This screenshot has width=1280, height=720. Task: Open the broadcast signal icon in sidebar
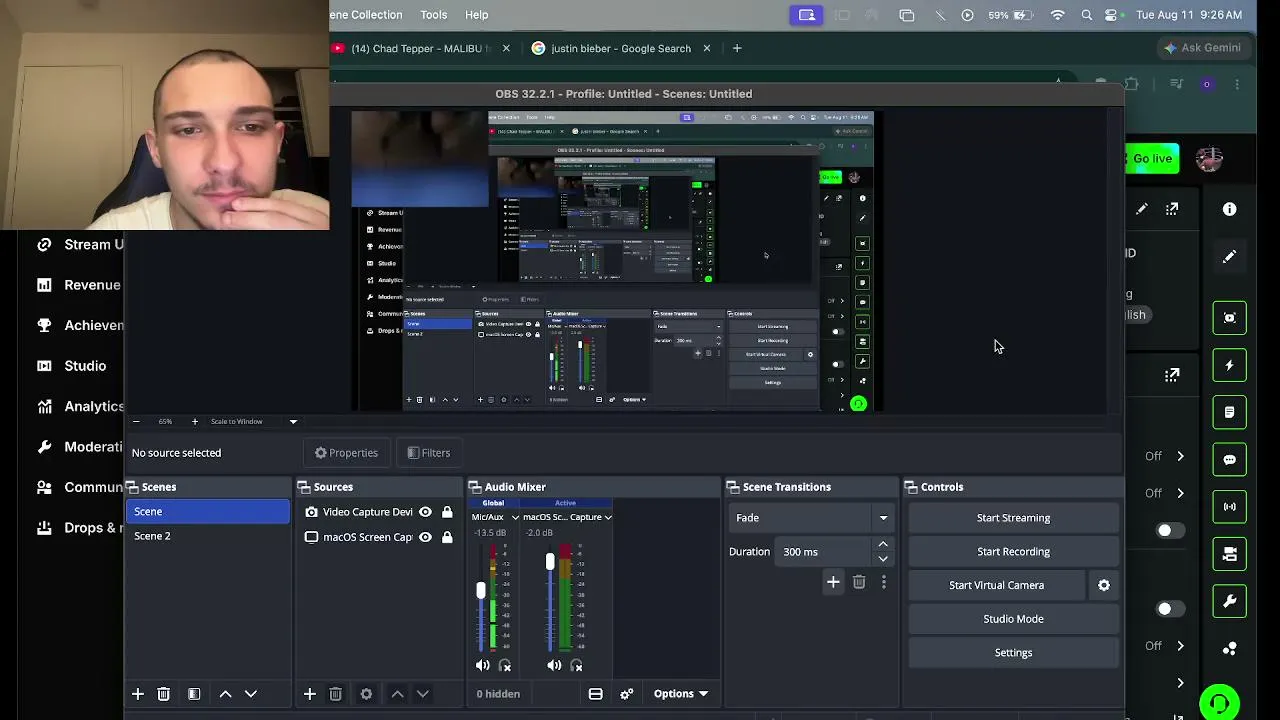(x=1230, y=507)
